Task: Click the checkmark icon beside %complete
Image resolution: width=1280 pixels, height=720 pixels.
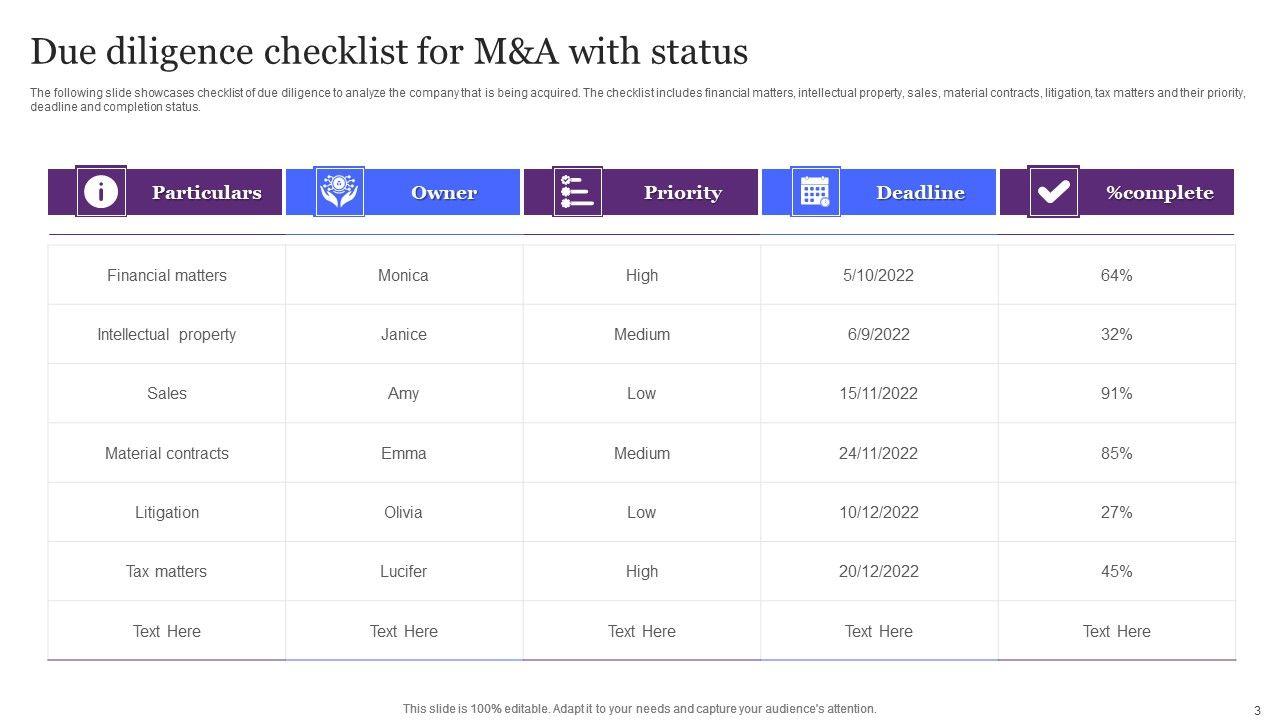Action: pyautogui.click(x=1053, y=191)
